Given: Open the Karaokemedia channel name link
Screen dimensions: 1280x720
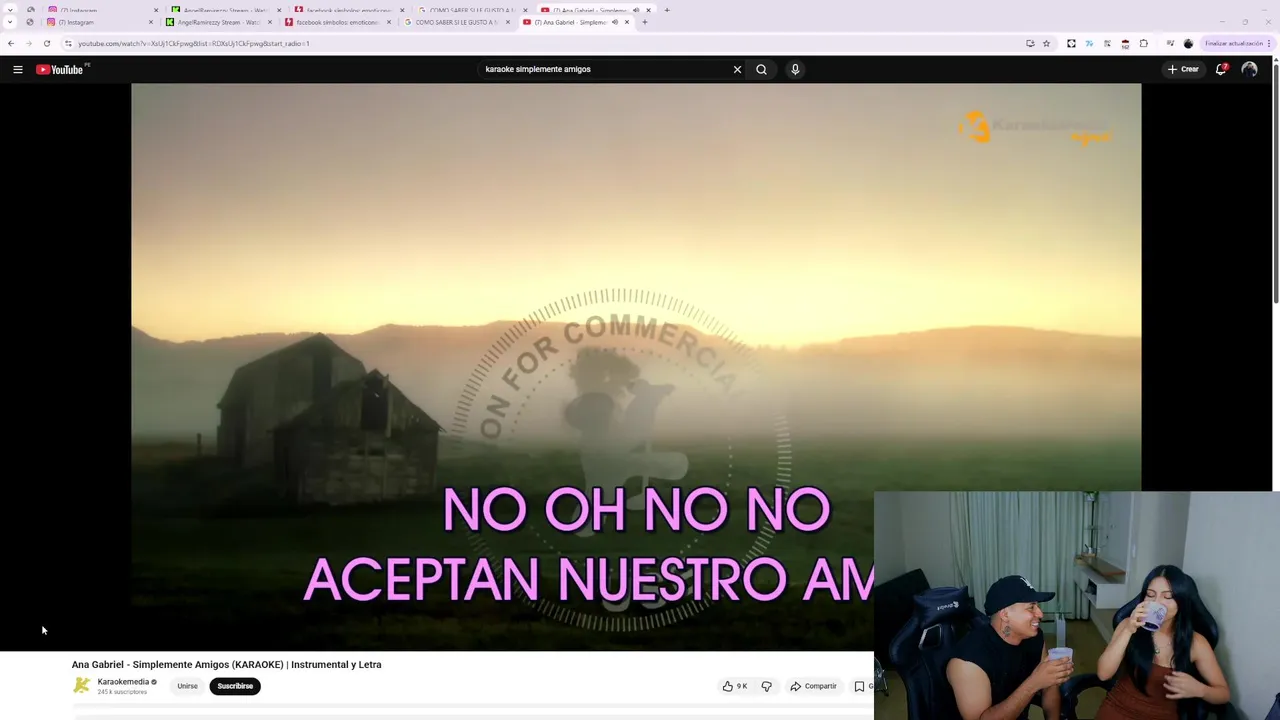Looking at the screenshot, I should (x=123, y=682).
